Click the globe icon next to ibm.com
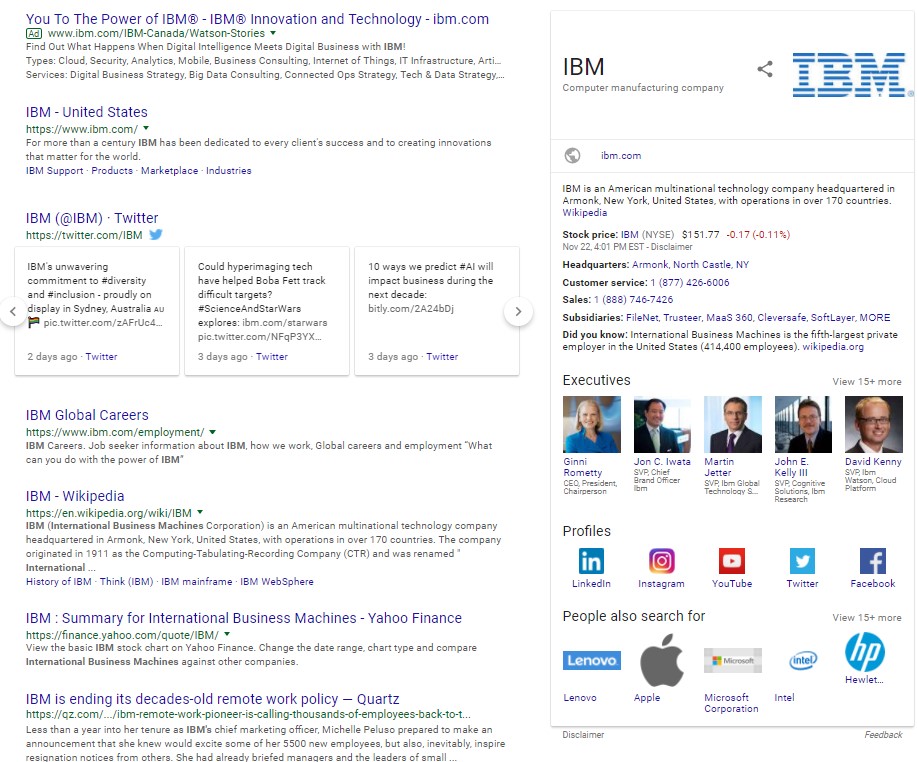The width and height of the screenshot is (917, 762). pos(572,156)
